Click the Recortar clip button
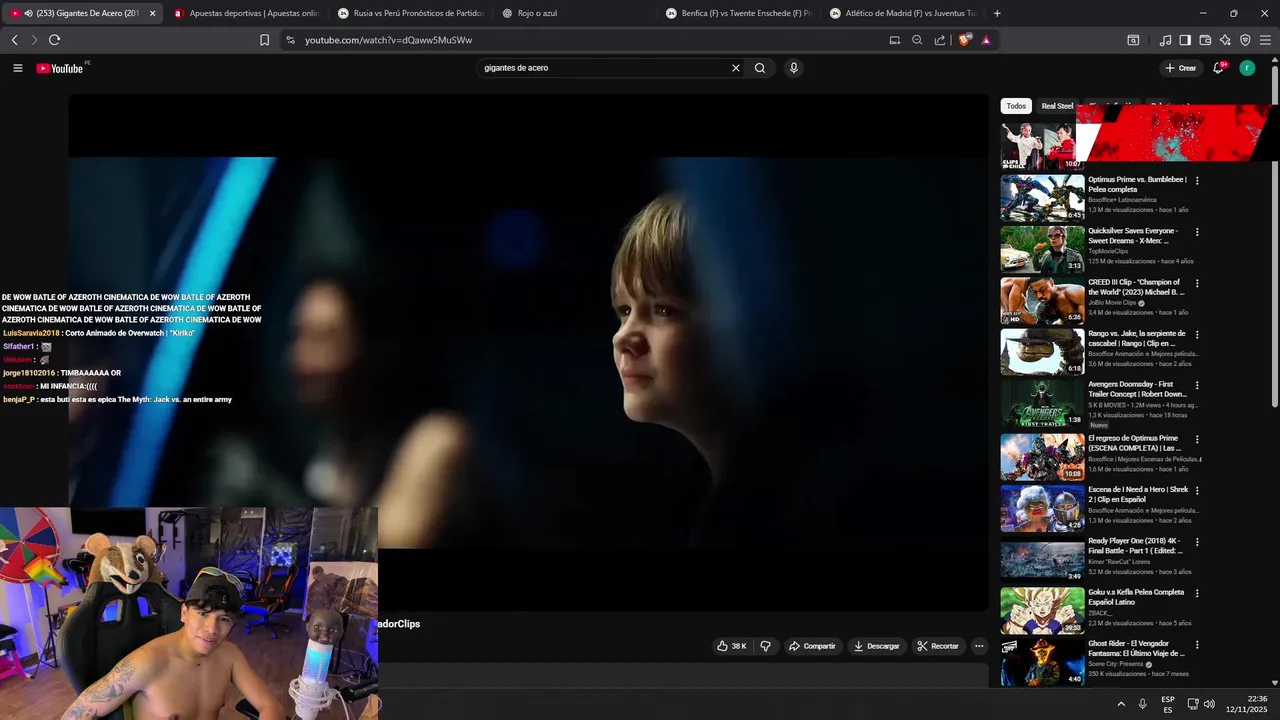Screen dimensions: 1280x720 click(x=938, y=646)
